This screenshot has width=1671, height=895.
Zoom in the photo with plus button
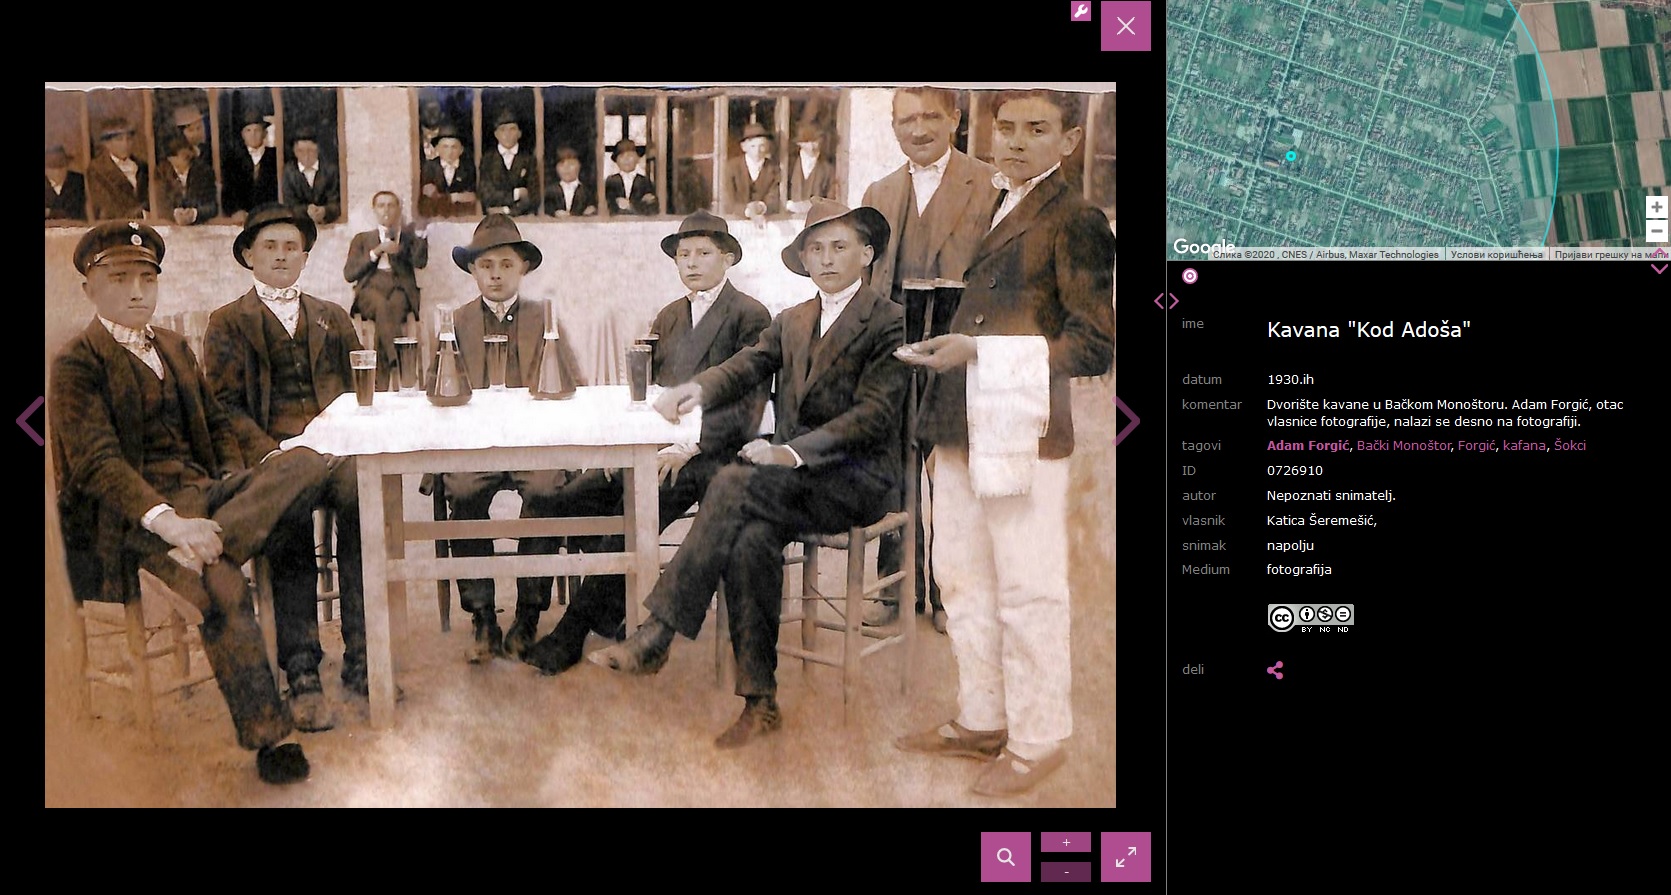point(1065,842)
